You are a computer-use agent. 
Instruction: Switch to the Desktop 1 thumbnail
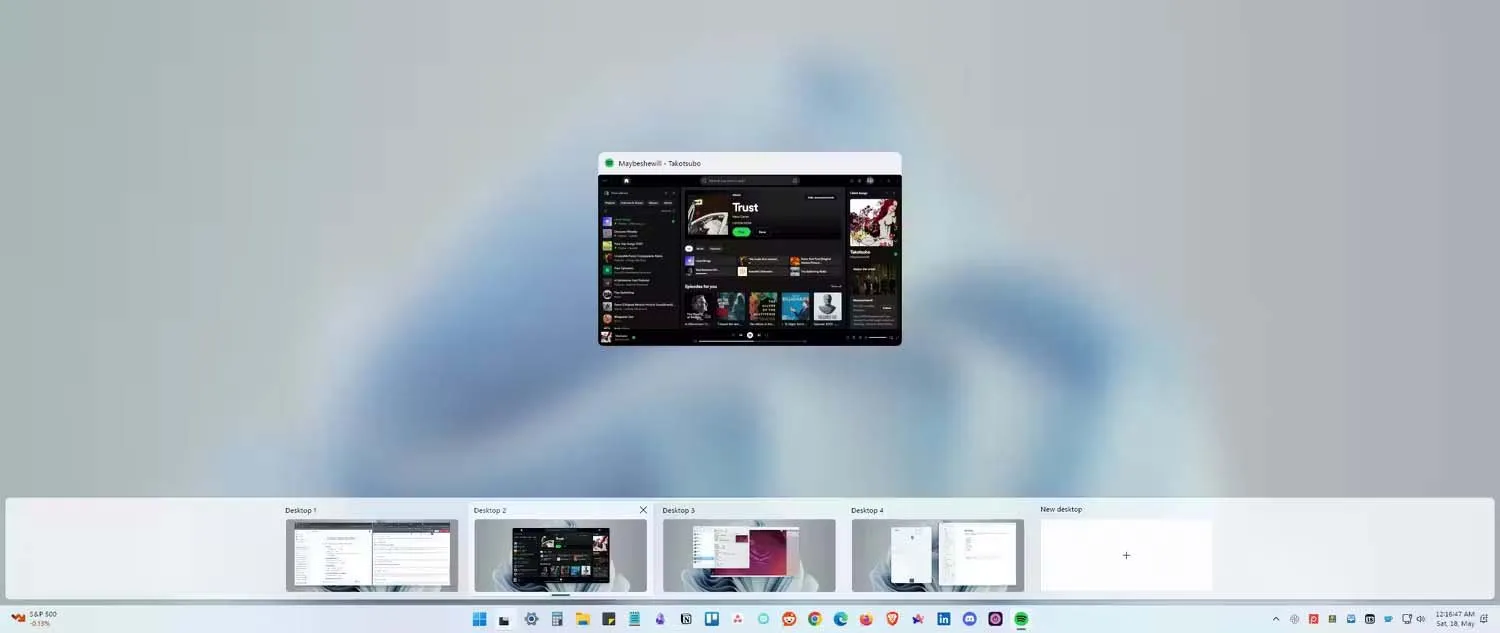click(371, 554)
